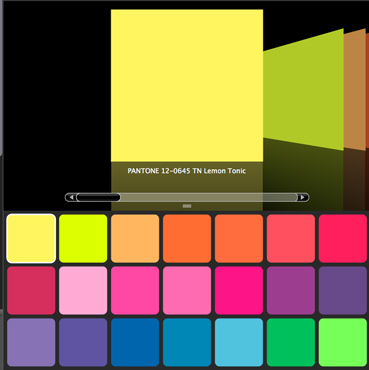The image size is (369, 370).
Task: Click the coverflow scrollbar thumb
Action: [x=98, y=197]
